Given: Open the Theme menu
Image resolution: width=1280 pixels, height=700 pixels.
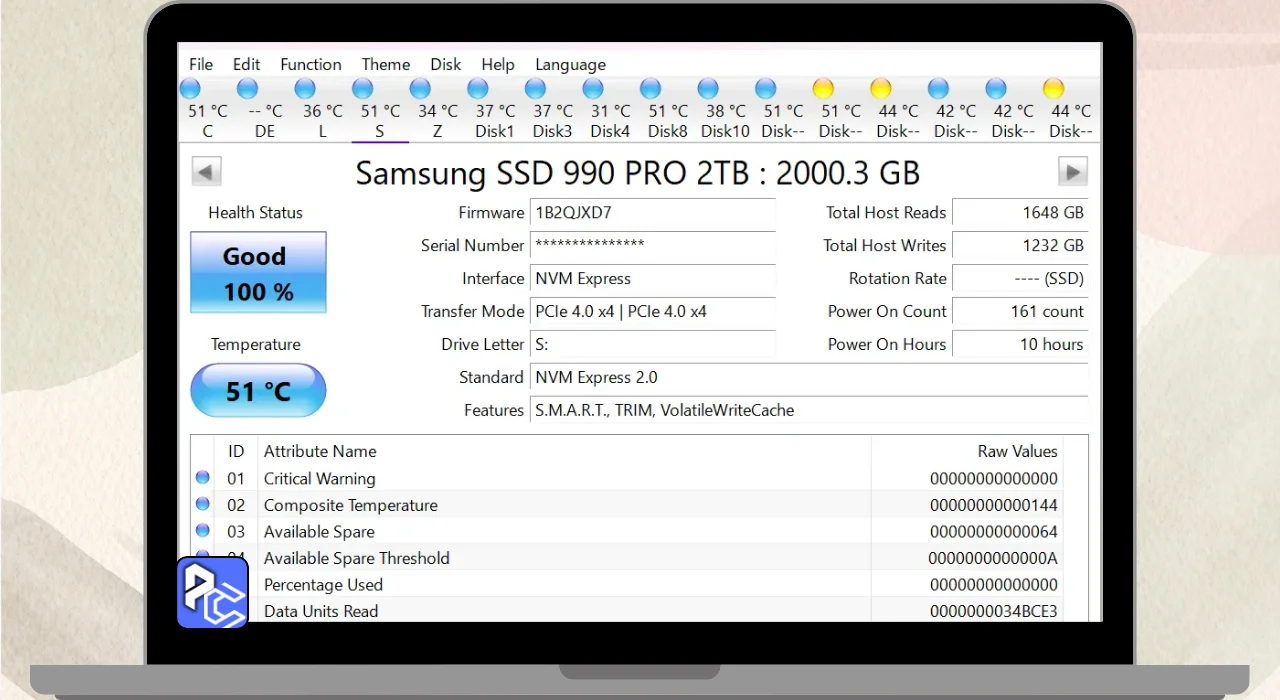Looking at the screenshot, I should point(386,64).
